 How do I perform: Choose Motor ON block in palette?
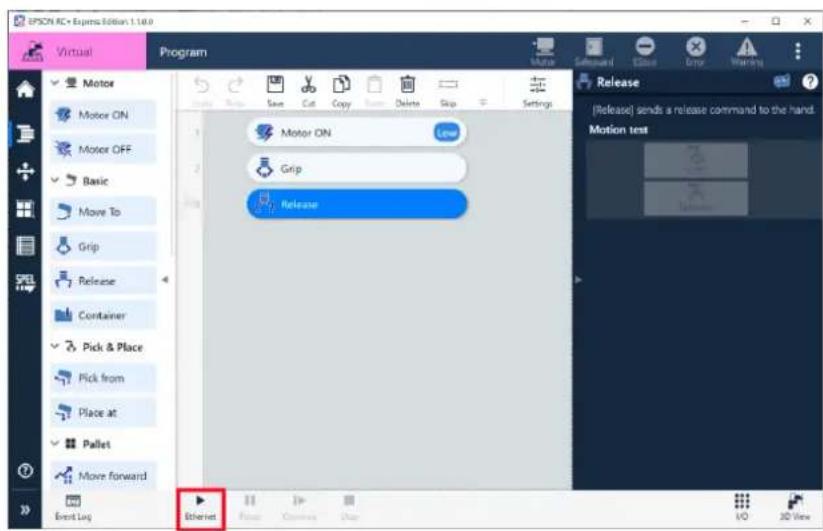coord(103,115)
